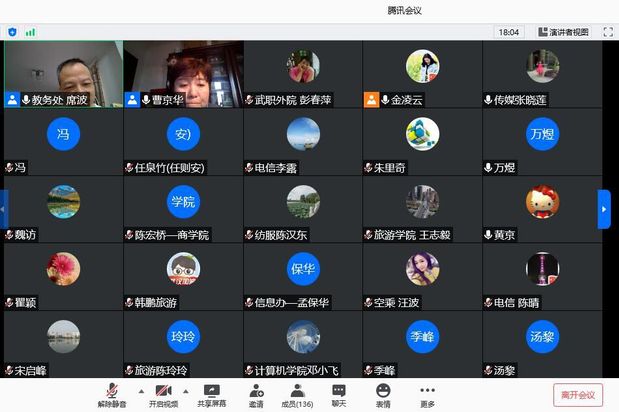Open the video options arrow beside 开启视频
The height and width of the screenshot is (412, 619).
183,391
